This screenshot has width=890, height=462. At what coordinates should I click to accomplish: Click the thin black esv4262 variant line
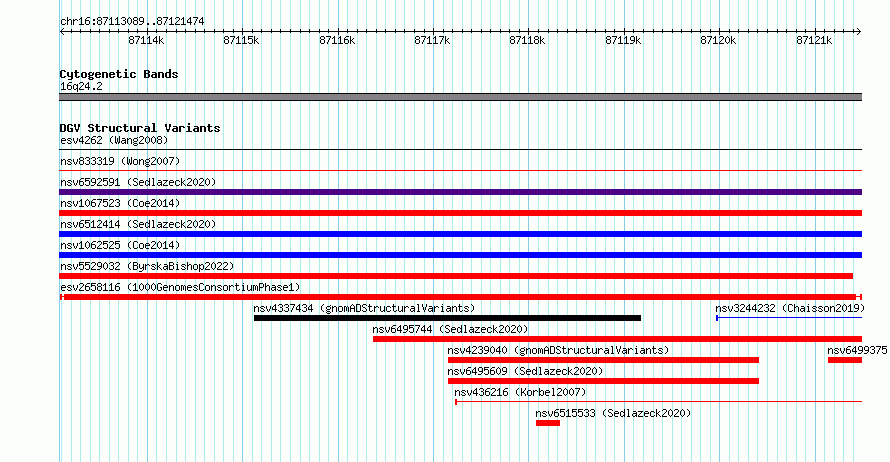click(460, 150)
